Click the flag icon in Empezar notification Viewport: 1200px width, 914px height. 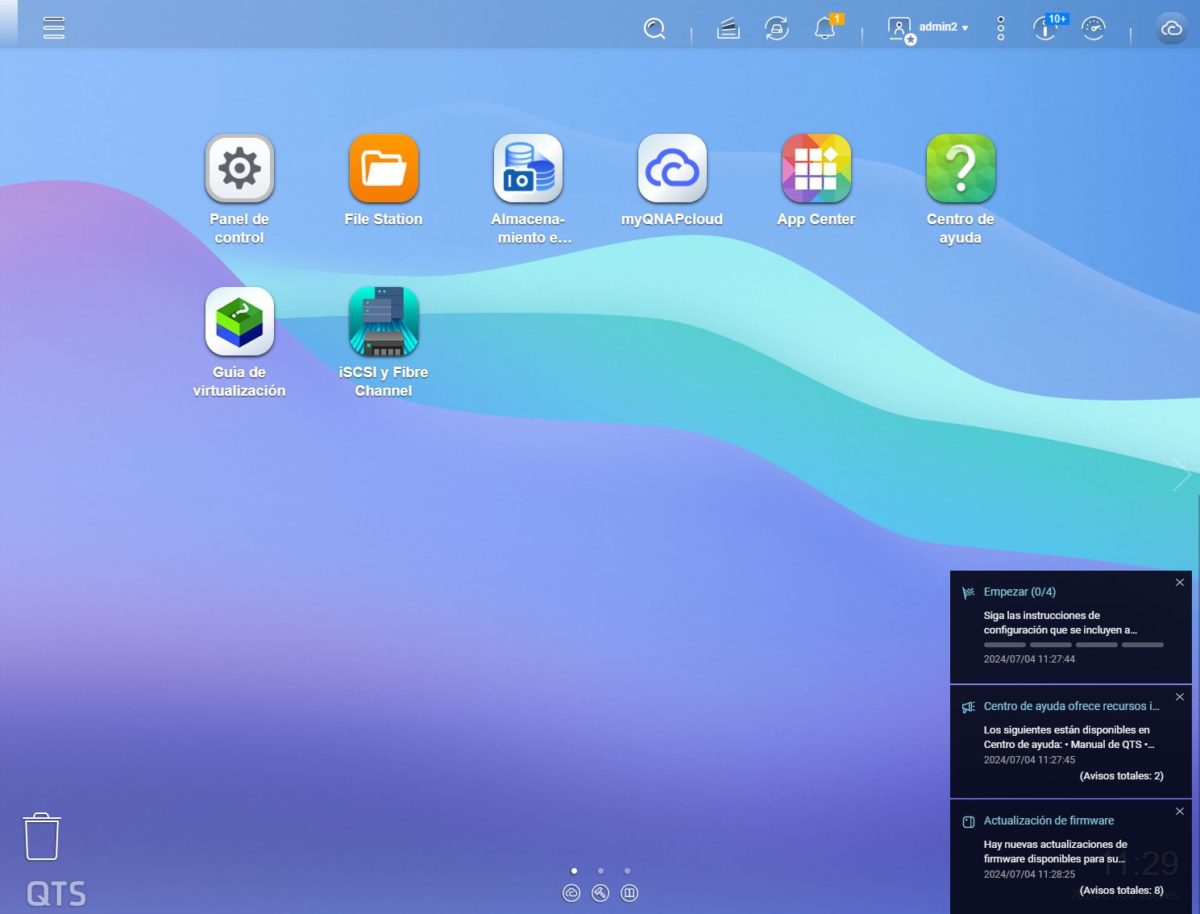(x=968, y=592)
